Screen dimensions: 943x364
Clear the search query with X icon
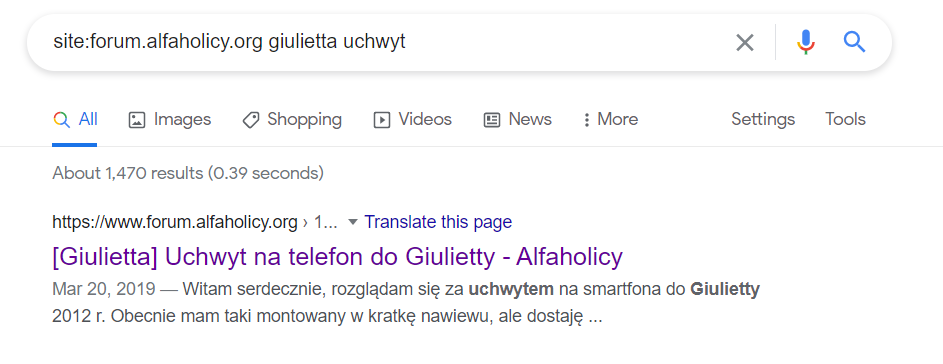pyautogui.click(x=745, y=42)
